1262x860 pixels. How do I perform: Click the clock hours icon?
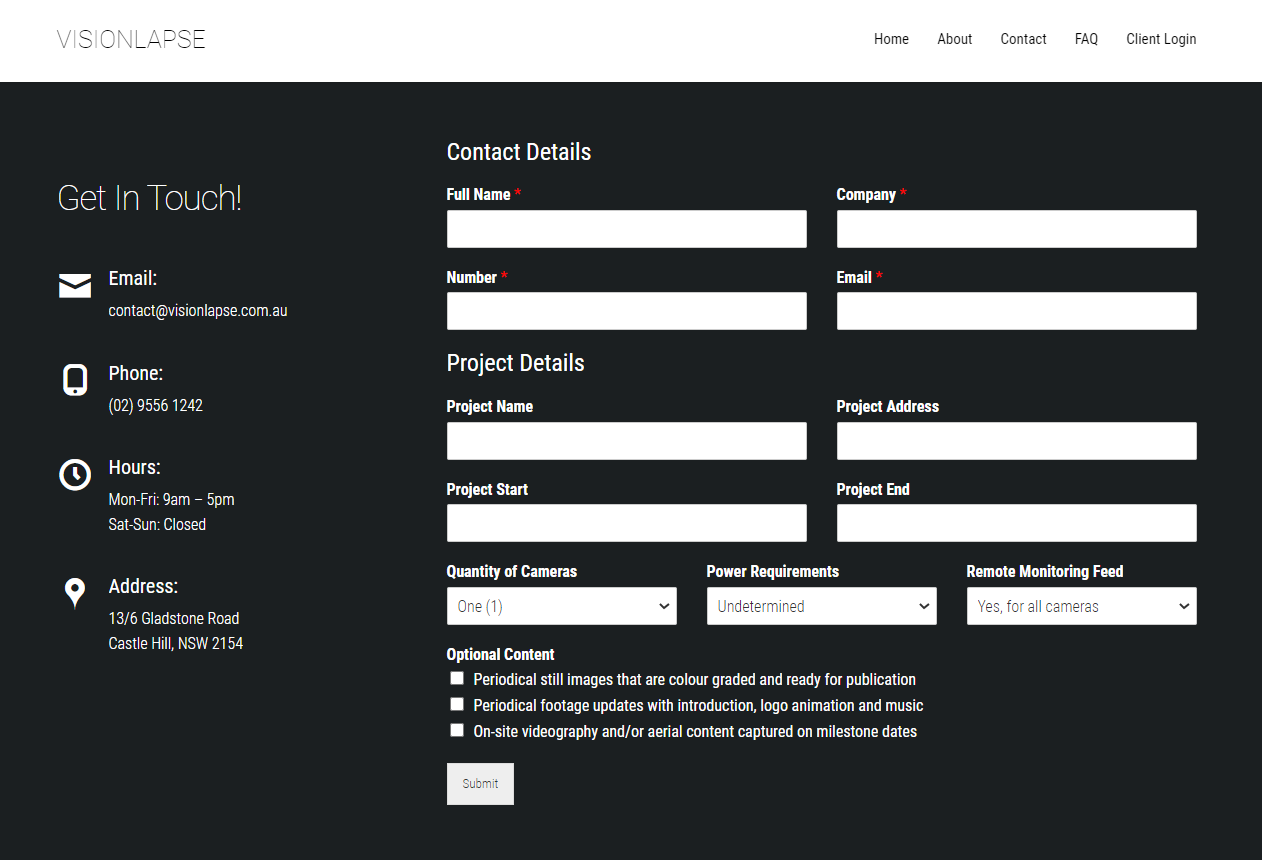tap(75, 475)
